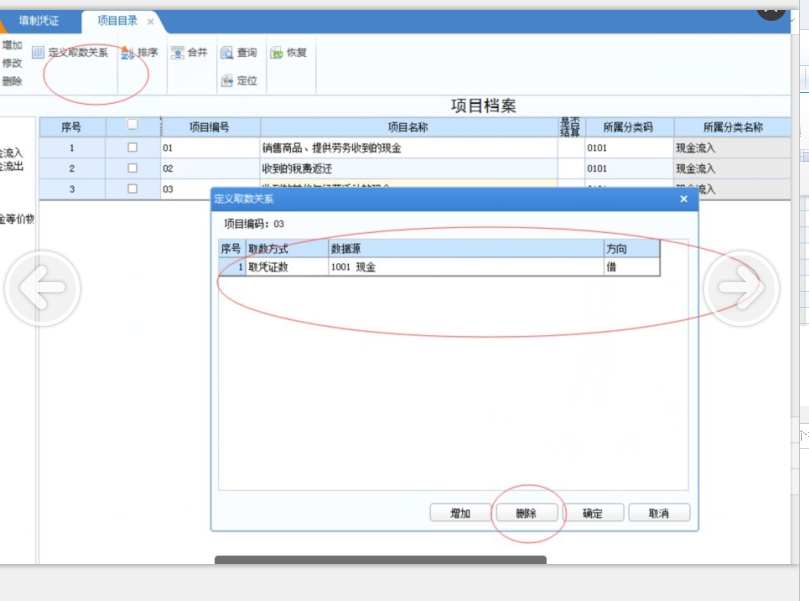Check the box for row 1
Image resolution: width=809 pixels, height=601 pixels.
coord(132,148)
